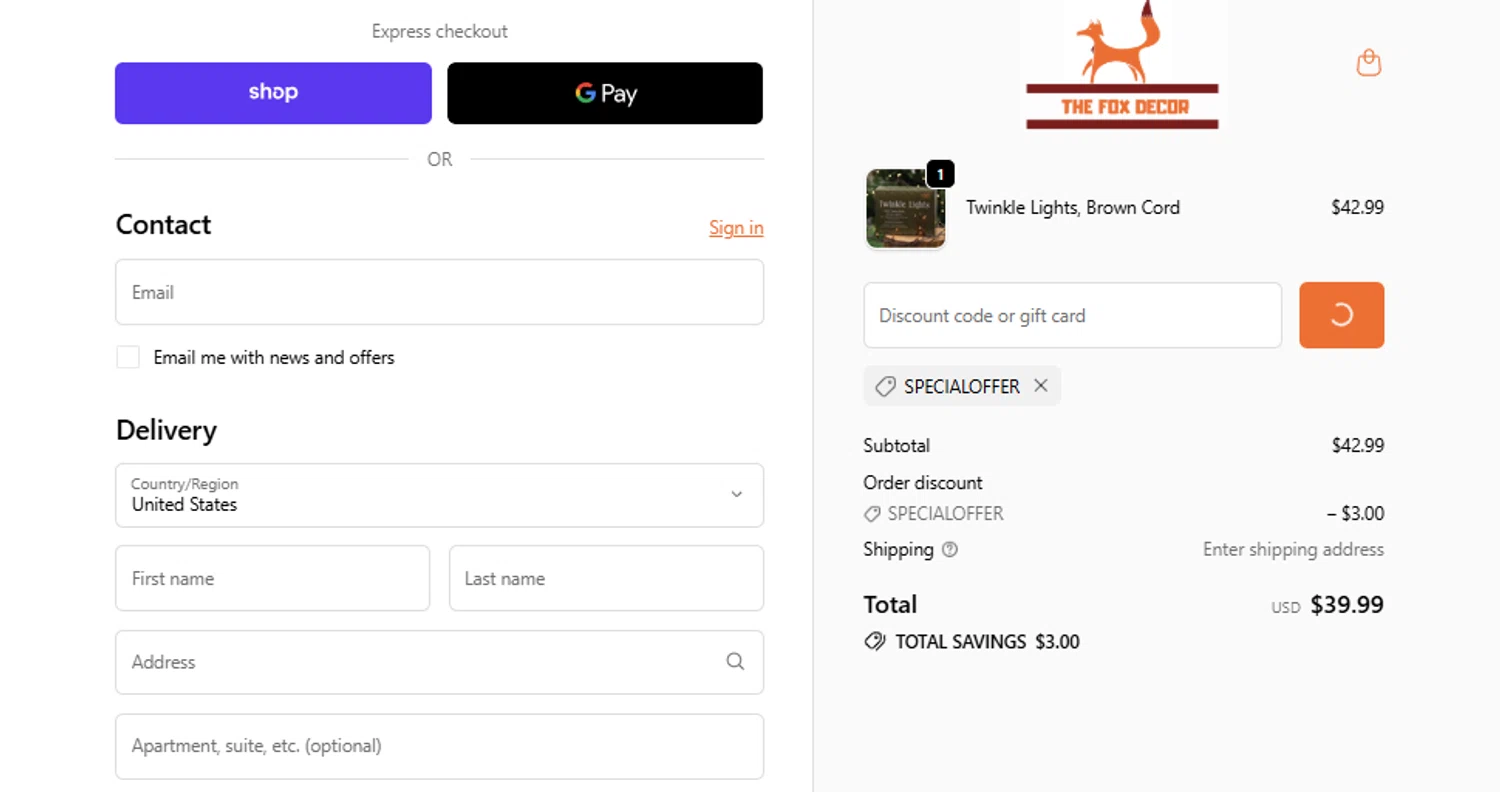This screenshot has height=792, width=1500.
Task: Click The Fox Decor logo
Action: tap(1123, 66)
